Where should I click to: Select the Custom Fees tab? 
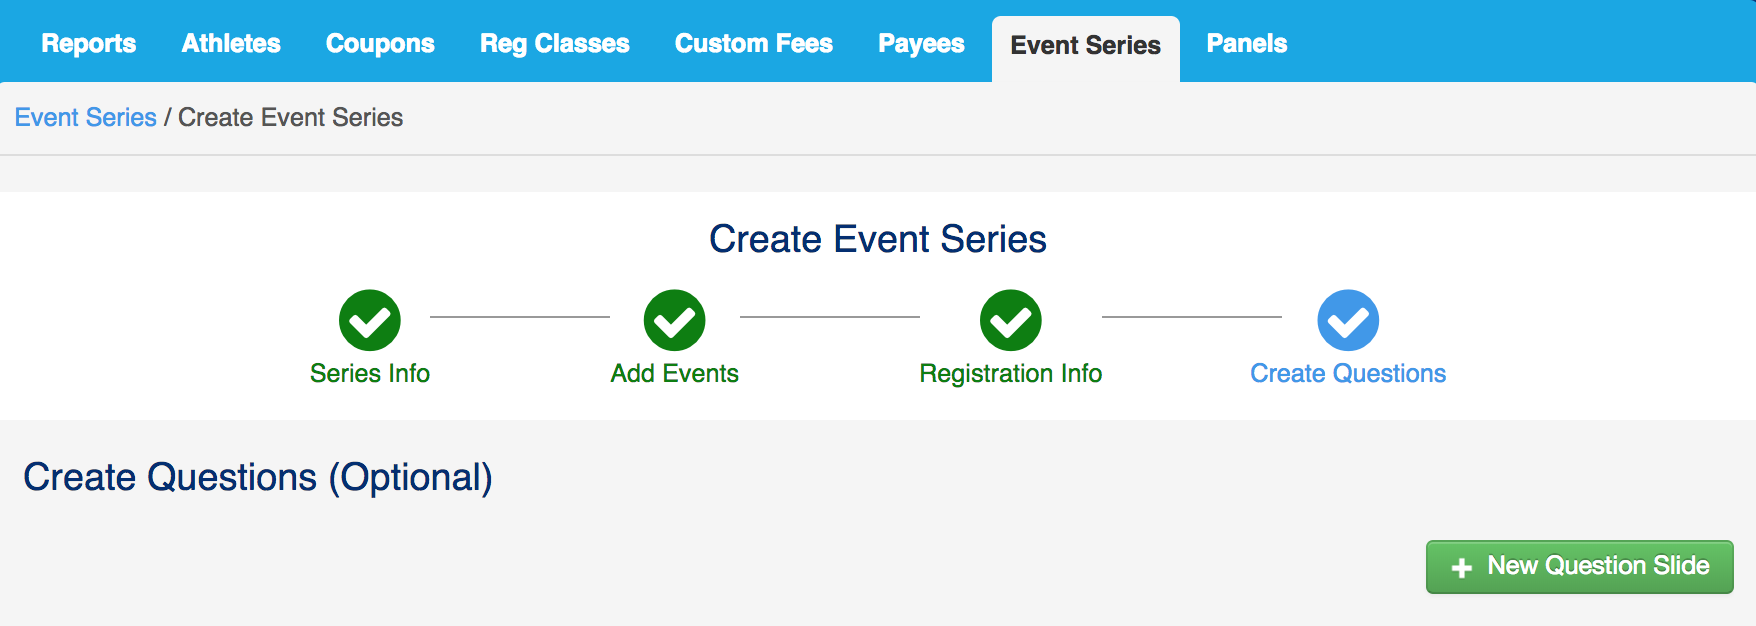point(754,44)
